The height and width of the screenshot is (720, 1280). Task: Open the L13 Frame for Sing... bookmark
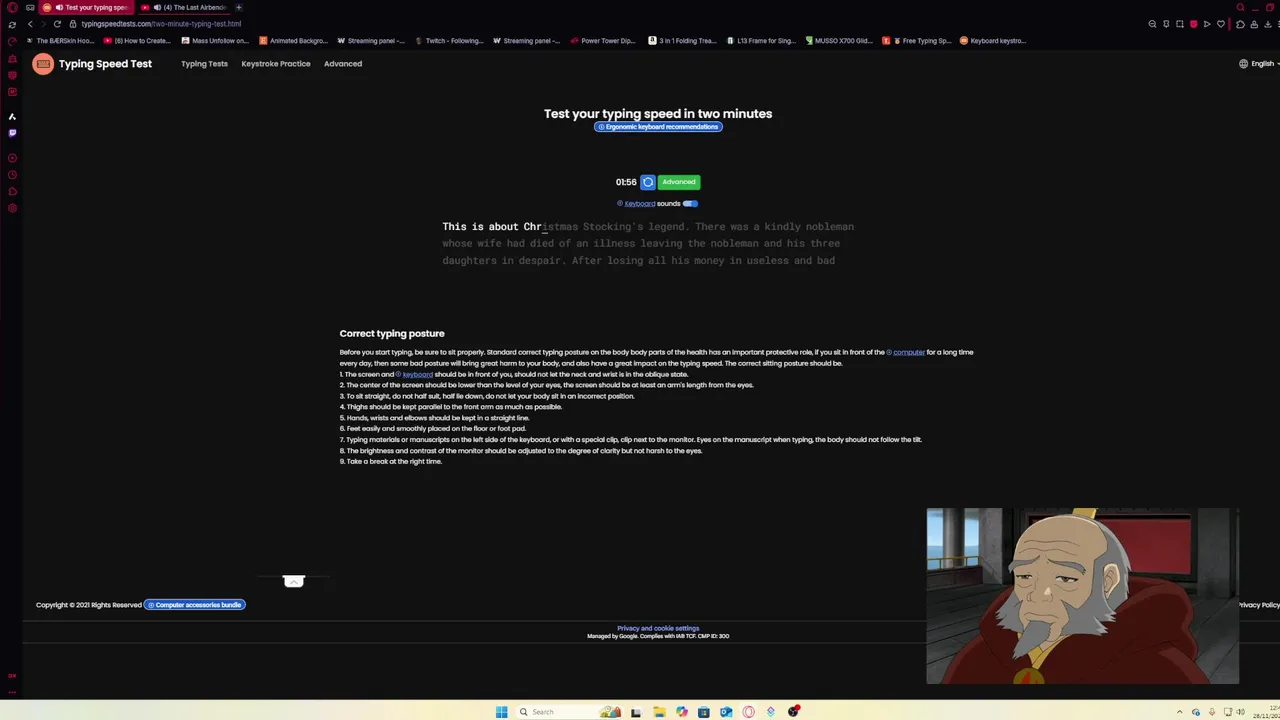(761, 41)
